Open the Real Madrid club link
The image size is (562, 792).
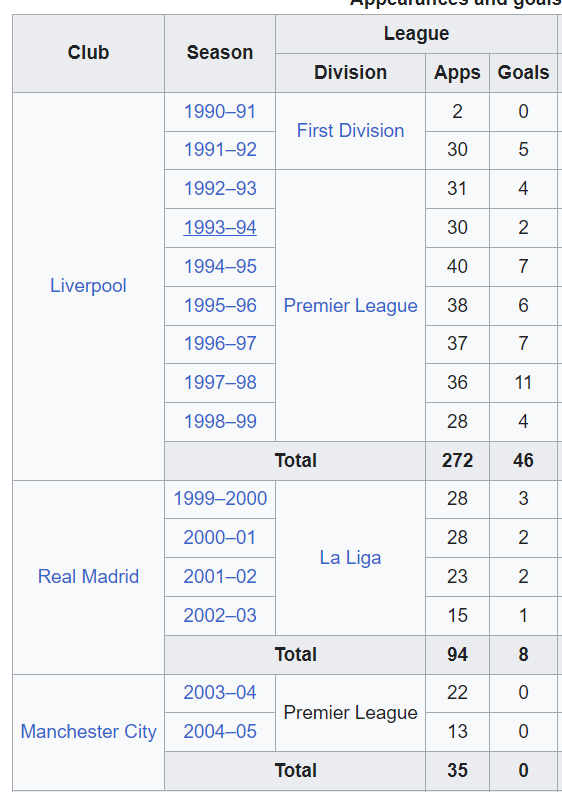[88, 576]
